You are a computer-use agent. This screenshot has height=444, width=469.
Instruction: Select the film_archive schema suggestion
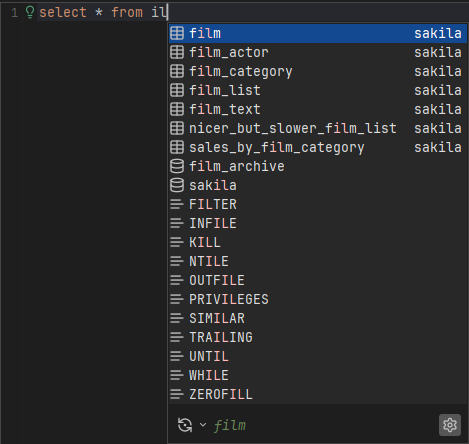click(318, 166)
